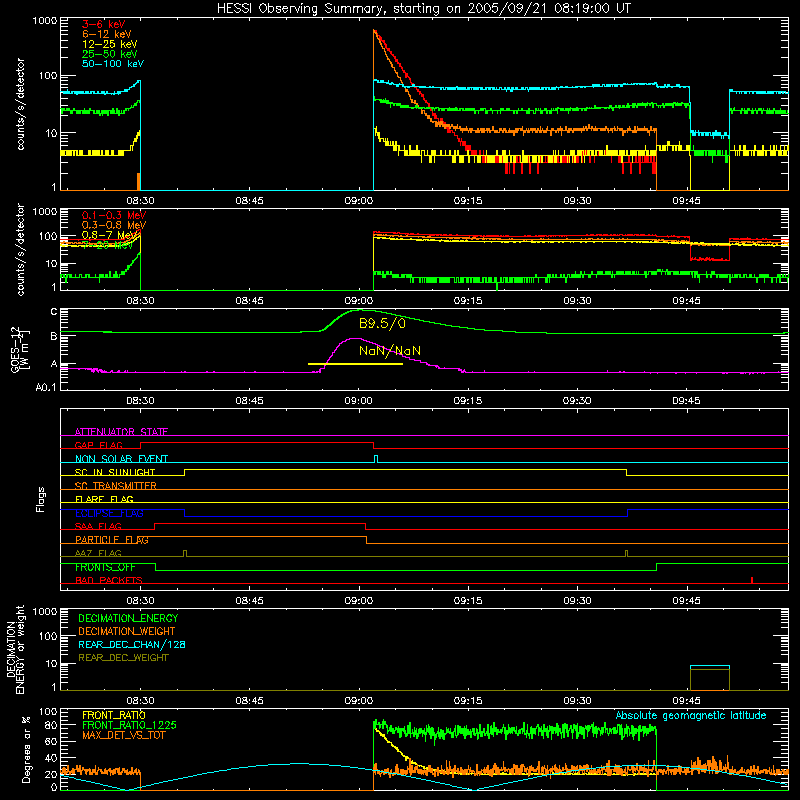Click the SAA_FLAG label
This screenshot has height=800, width=800.
(x=98, y=527)
